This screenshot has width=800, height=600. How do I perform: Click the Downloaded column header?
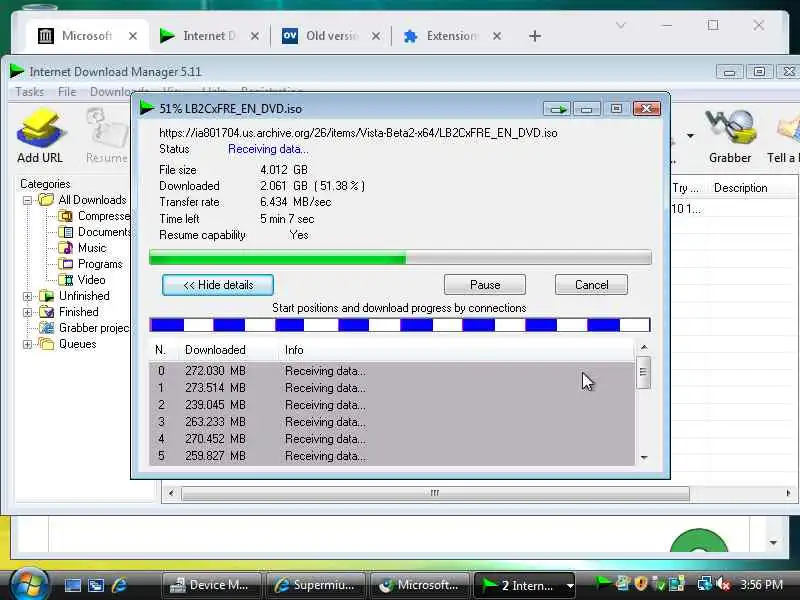(x=215, y=350)
